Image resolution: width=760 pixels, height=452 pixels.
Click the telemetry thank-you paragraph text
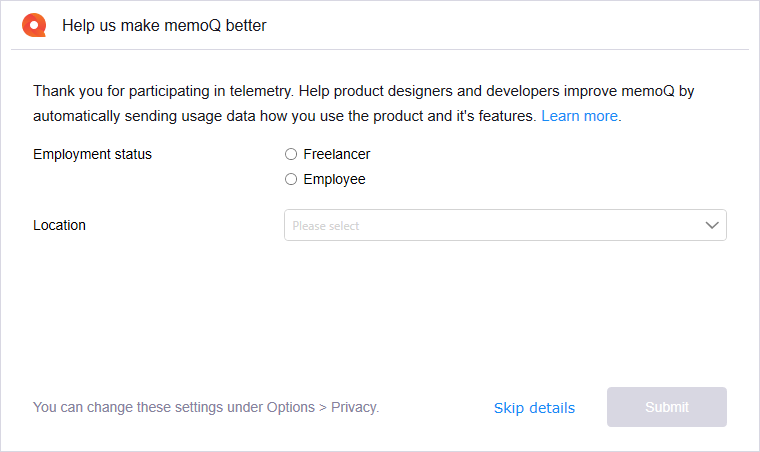pos(364,103)
